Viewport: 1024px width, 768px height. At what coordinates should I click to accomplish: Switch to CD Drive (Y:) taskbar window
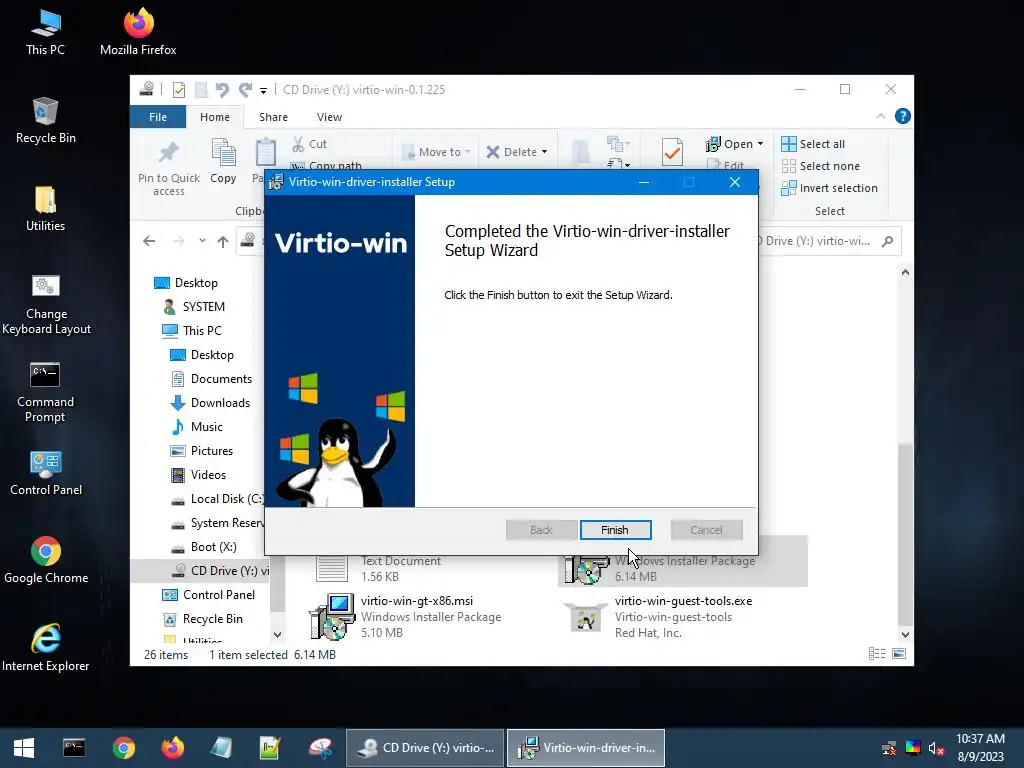tap(425, 748)
